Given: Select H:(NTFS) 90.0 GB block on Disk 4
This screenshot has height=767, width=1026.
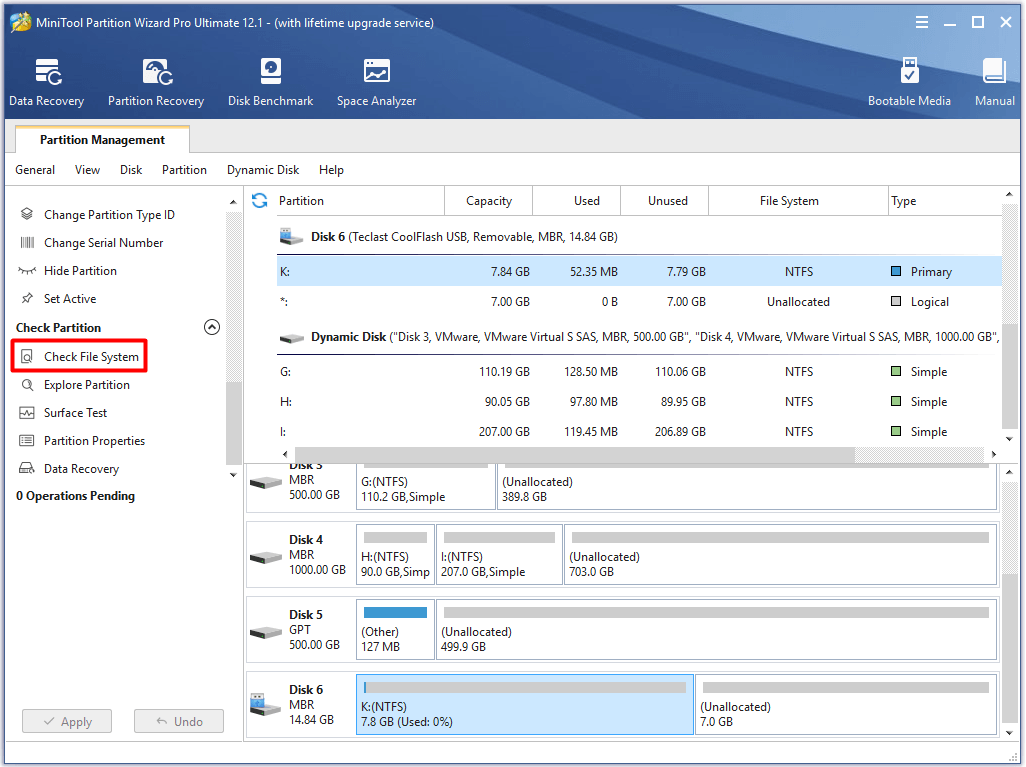Looking at the screenshot, I should pos(395,554).
